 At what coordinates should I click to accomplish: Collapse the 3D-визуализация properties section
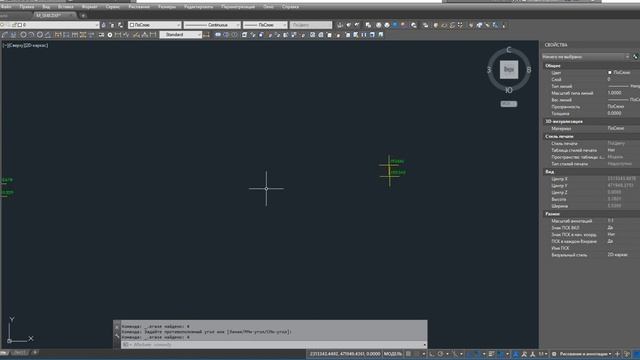click(x=564, y=122)
